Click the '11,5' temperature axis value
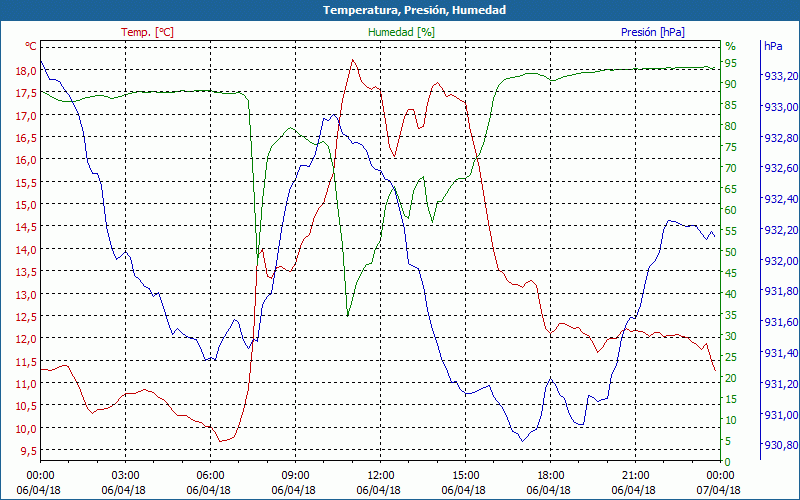 coord(27,361)
